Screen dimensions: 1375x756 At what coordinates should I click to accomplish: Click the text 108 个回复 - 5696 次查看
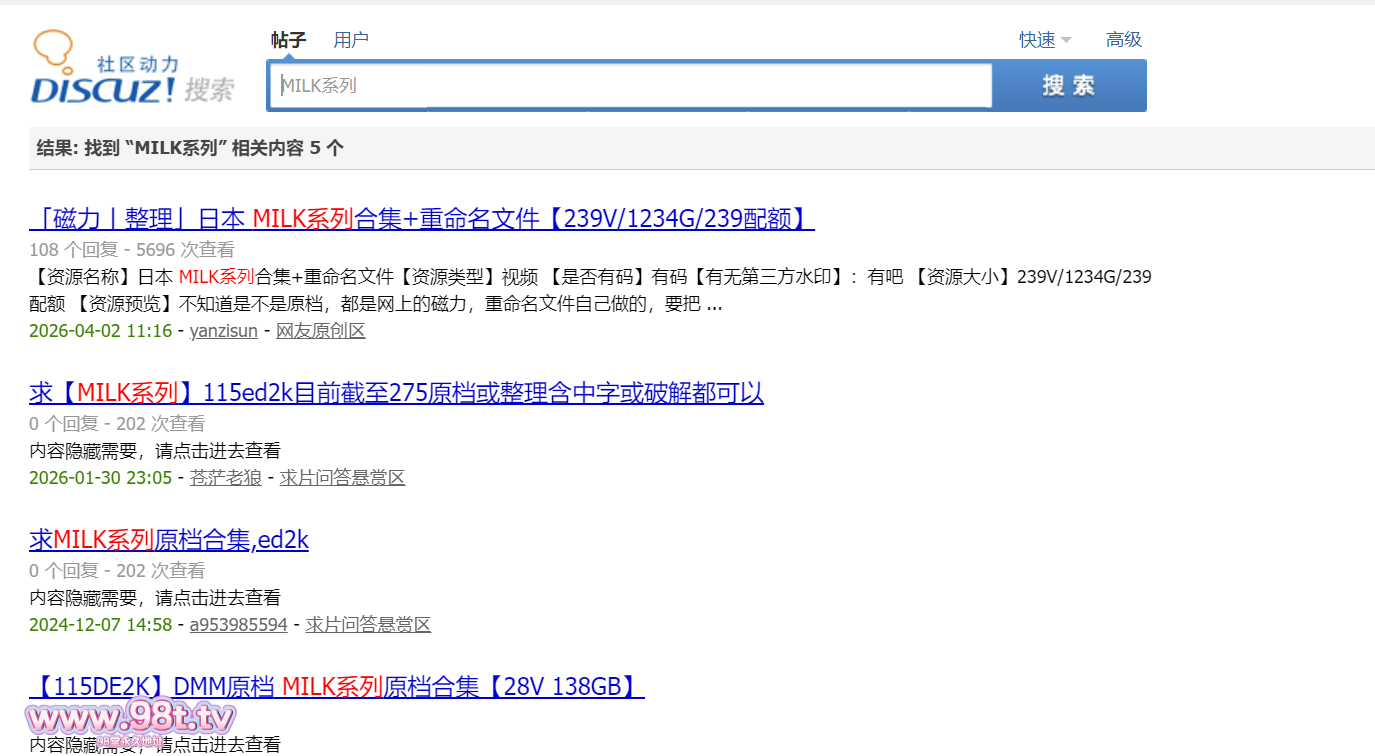click(x=132, y=250)
